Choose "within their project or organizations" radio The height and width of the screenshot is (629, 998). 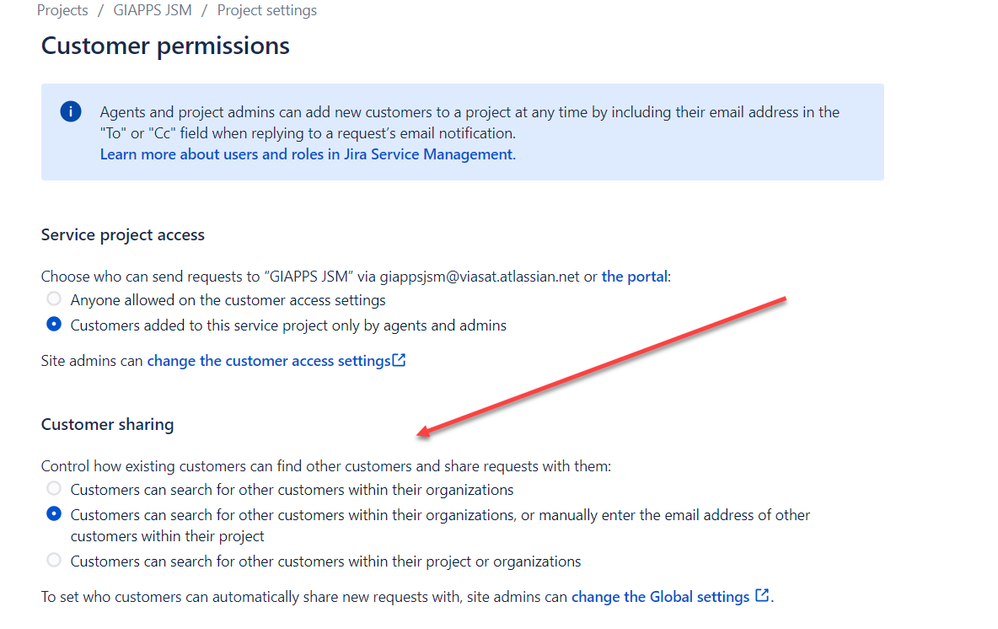tap(54, 561)
